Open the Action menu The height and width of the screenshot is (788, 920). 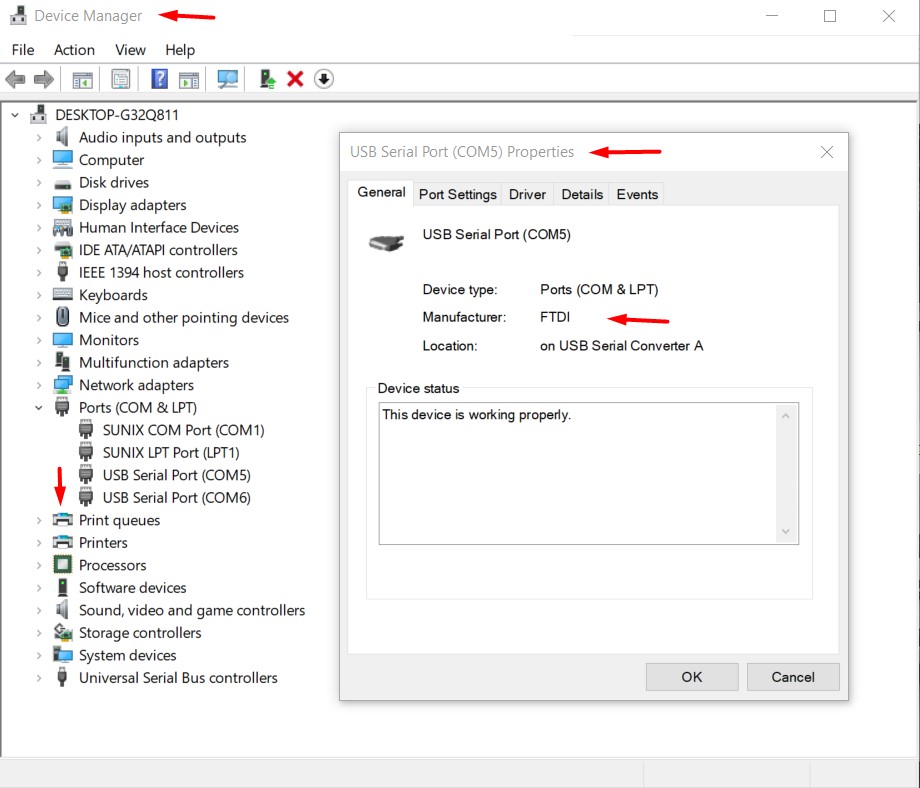click(x=74, y=50)
